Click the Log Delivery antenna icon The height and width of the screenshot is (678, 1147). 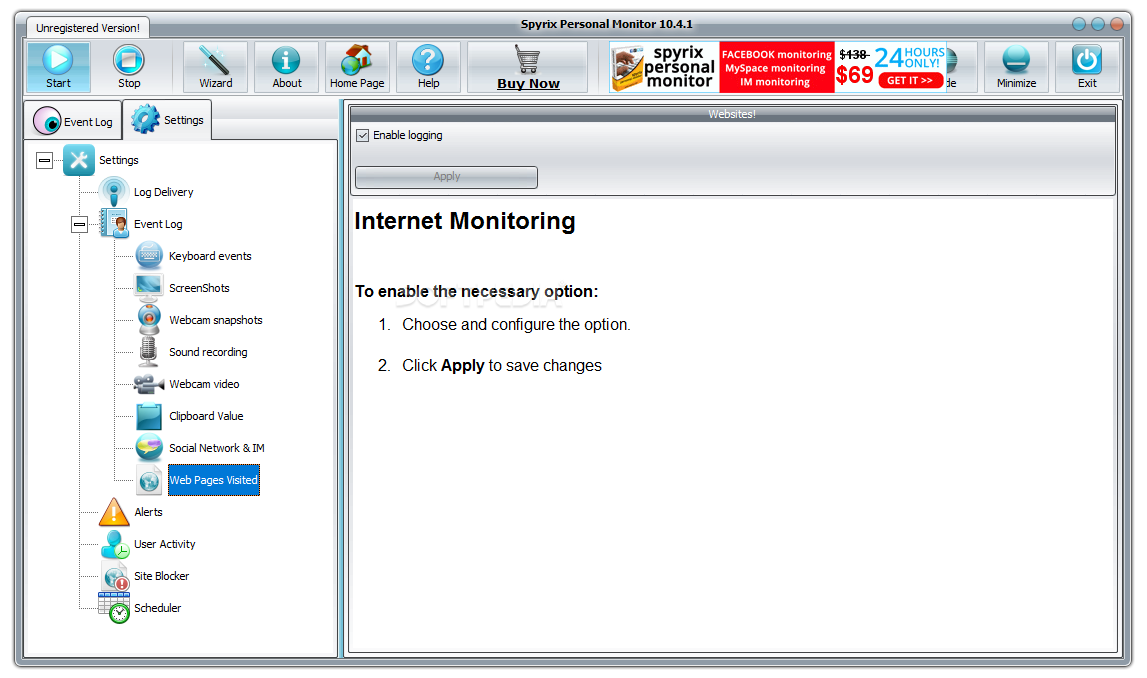(x=114, y=192)
